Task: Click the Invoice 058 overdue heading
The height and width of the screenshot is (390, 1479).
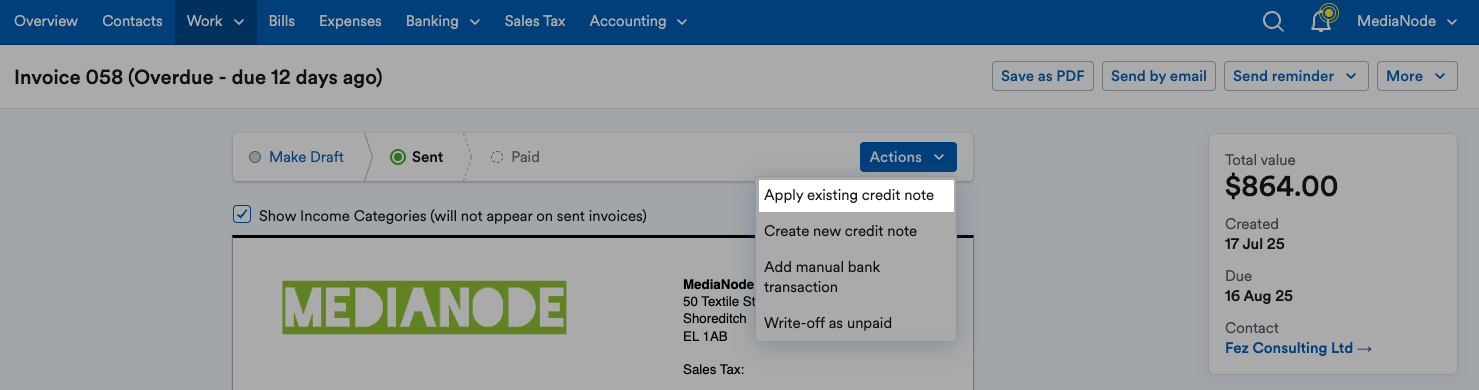Action: click(x=198, y=77)
